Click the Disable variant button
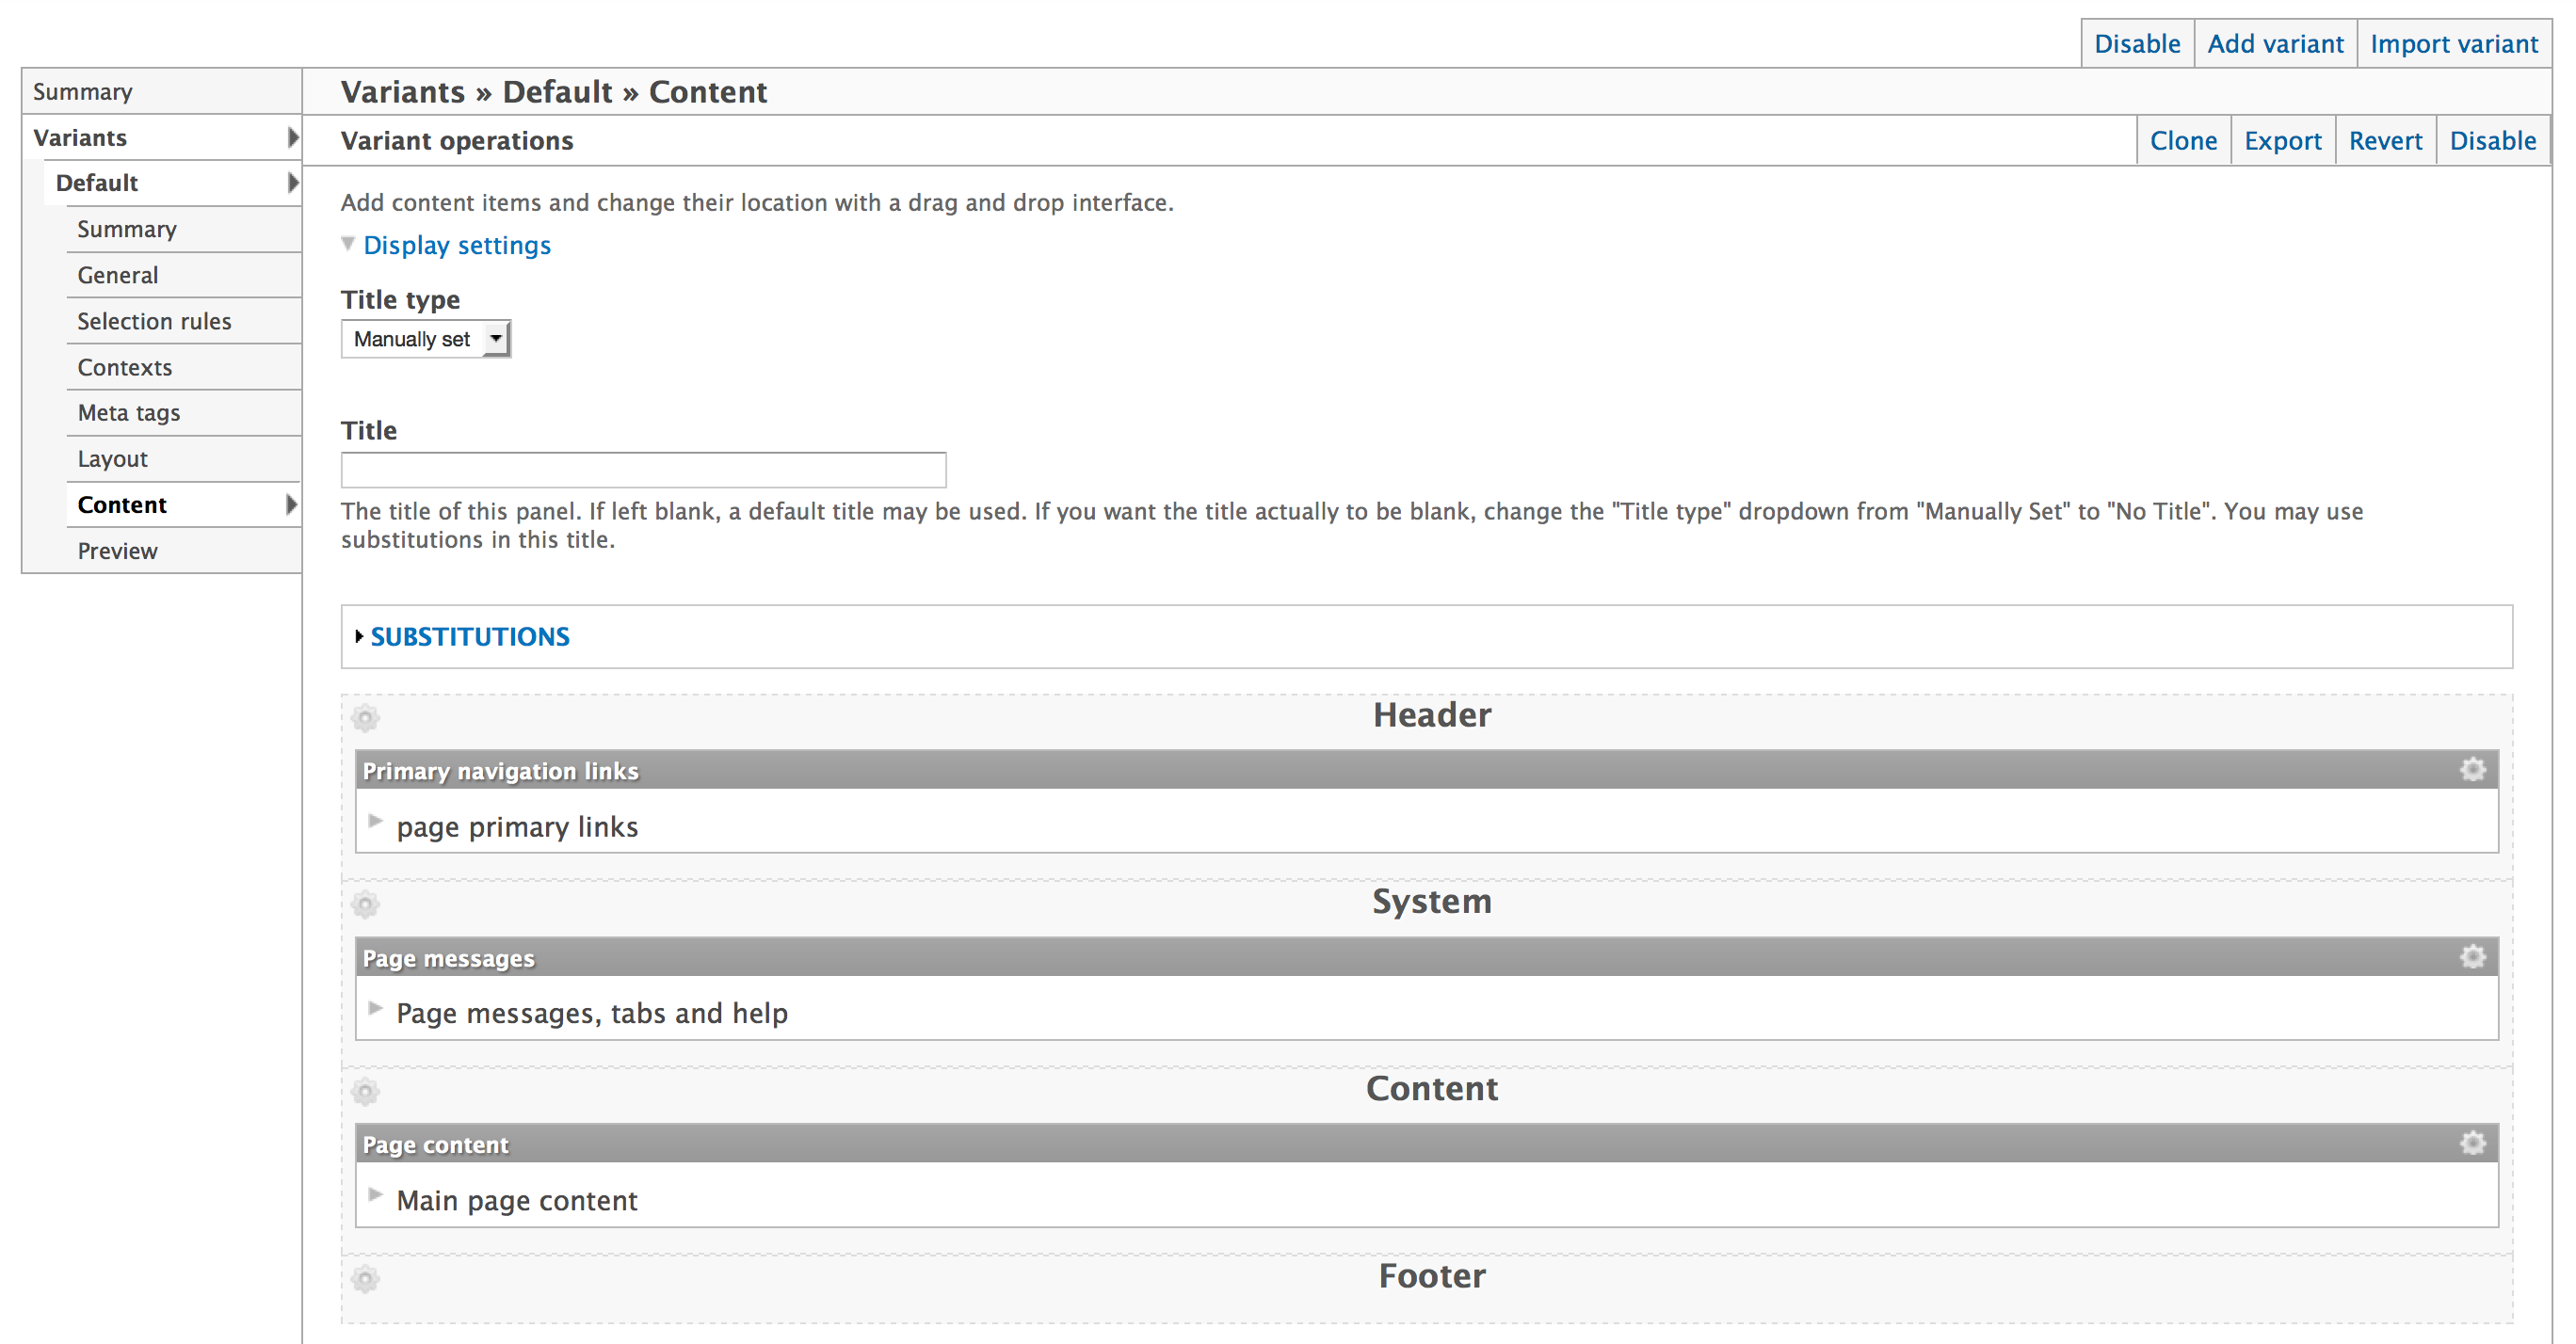 [x=2491, y=139]
